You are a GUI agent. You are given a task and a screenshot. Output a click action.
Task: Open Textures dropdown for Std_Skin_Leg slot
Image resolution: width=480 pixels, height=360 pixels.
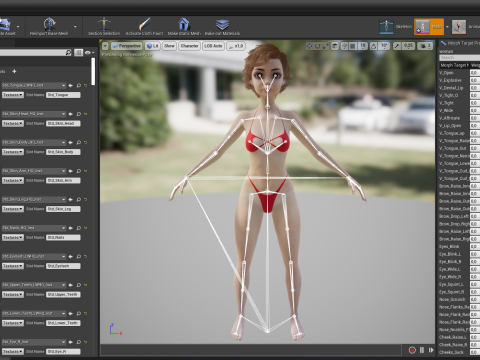click(x=13, y=209)
